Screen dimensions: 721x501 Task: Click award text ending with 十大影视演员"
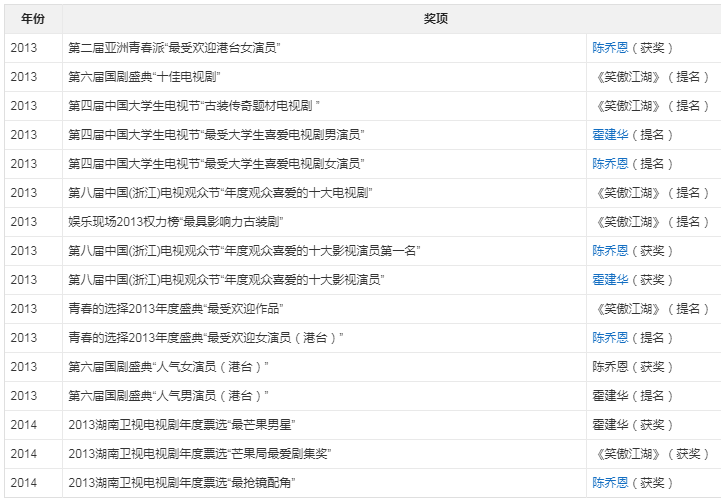(x=226, y=279)
